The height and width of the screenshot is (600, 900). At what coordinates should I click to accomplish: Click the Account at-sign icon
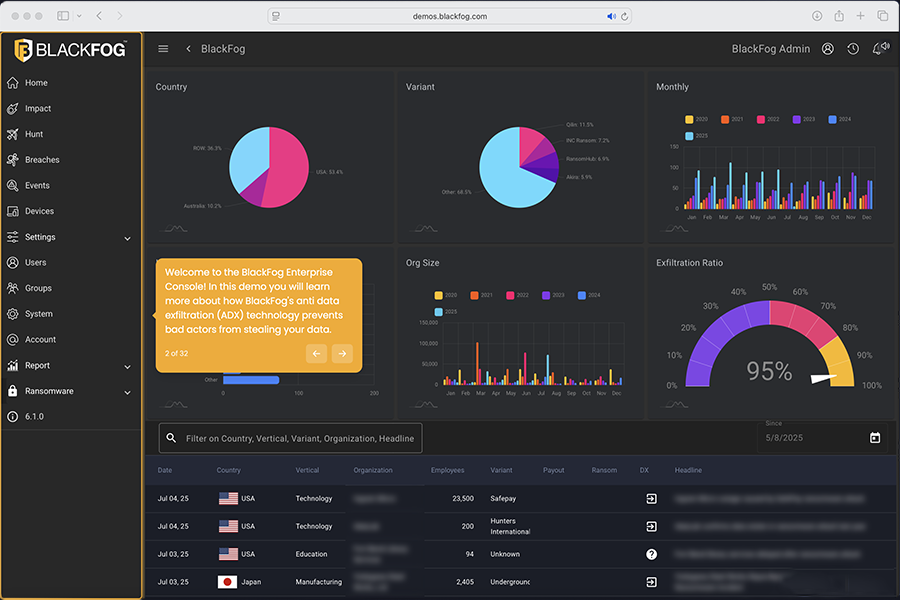point(13,339)
